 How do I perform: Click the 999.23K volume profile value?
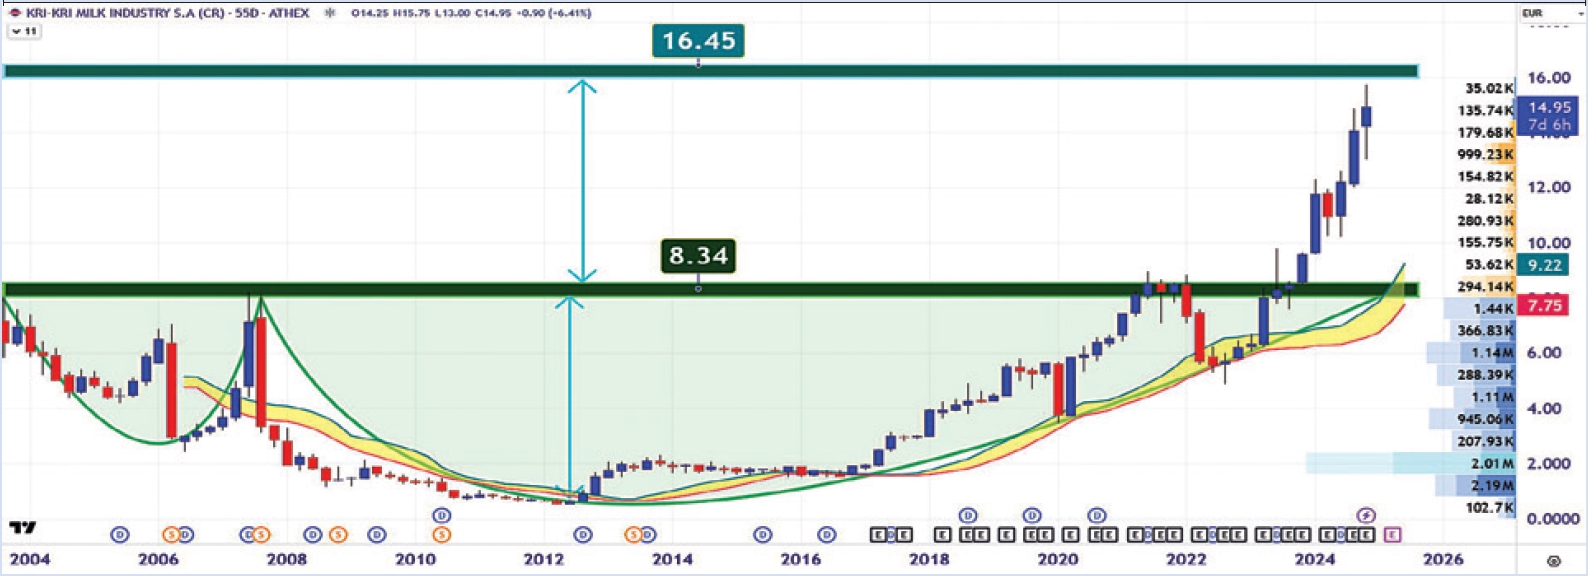point(1485,154)
